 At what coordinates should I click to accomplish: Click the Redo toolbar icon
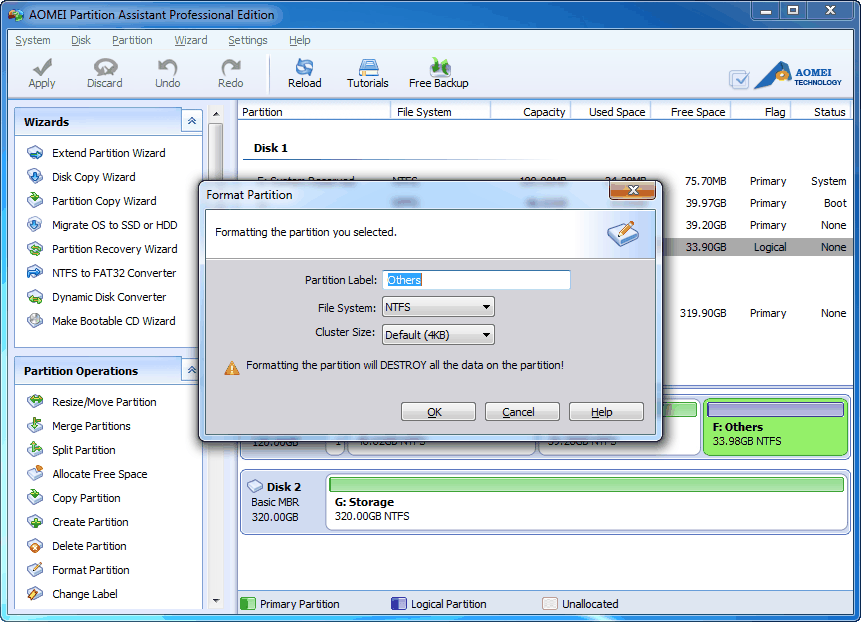[x=230, y=71]
